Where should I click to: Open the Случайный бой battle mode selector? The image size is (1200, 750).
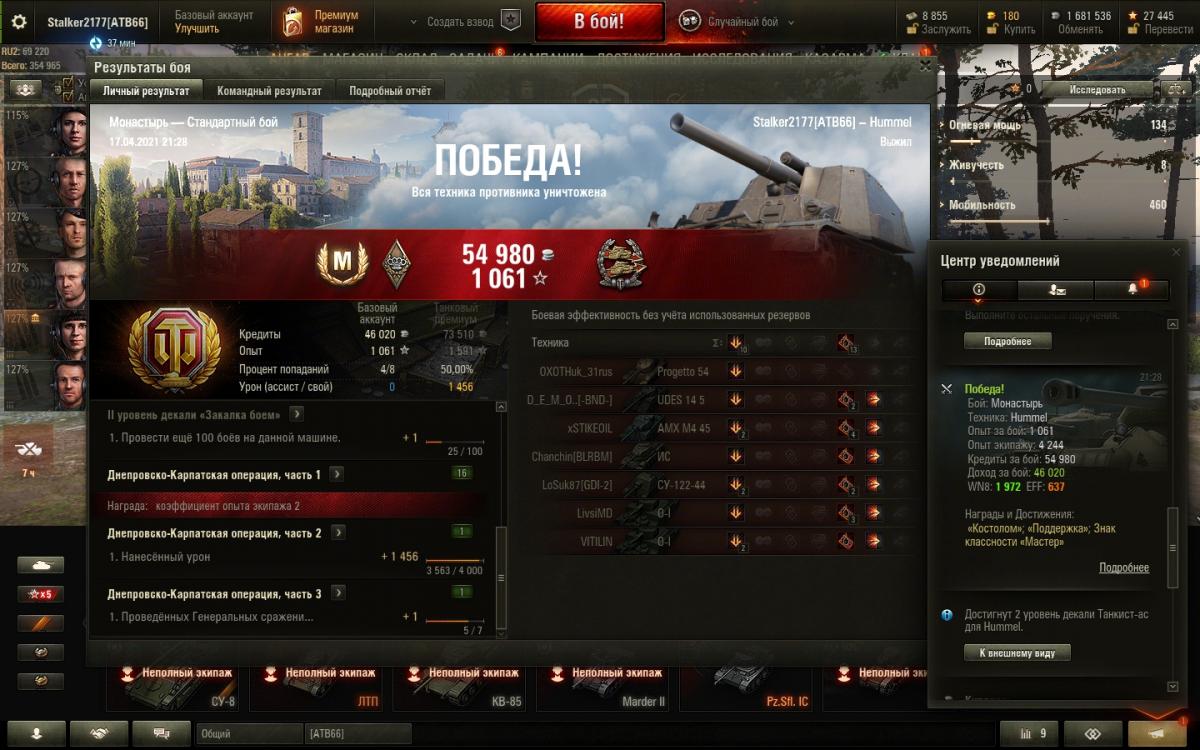click(729, 22)
